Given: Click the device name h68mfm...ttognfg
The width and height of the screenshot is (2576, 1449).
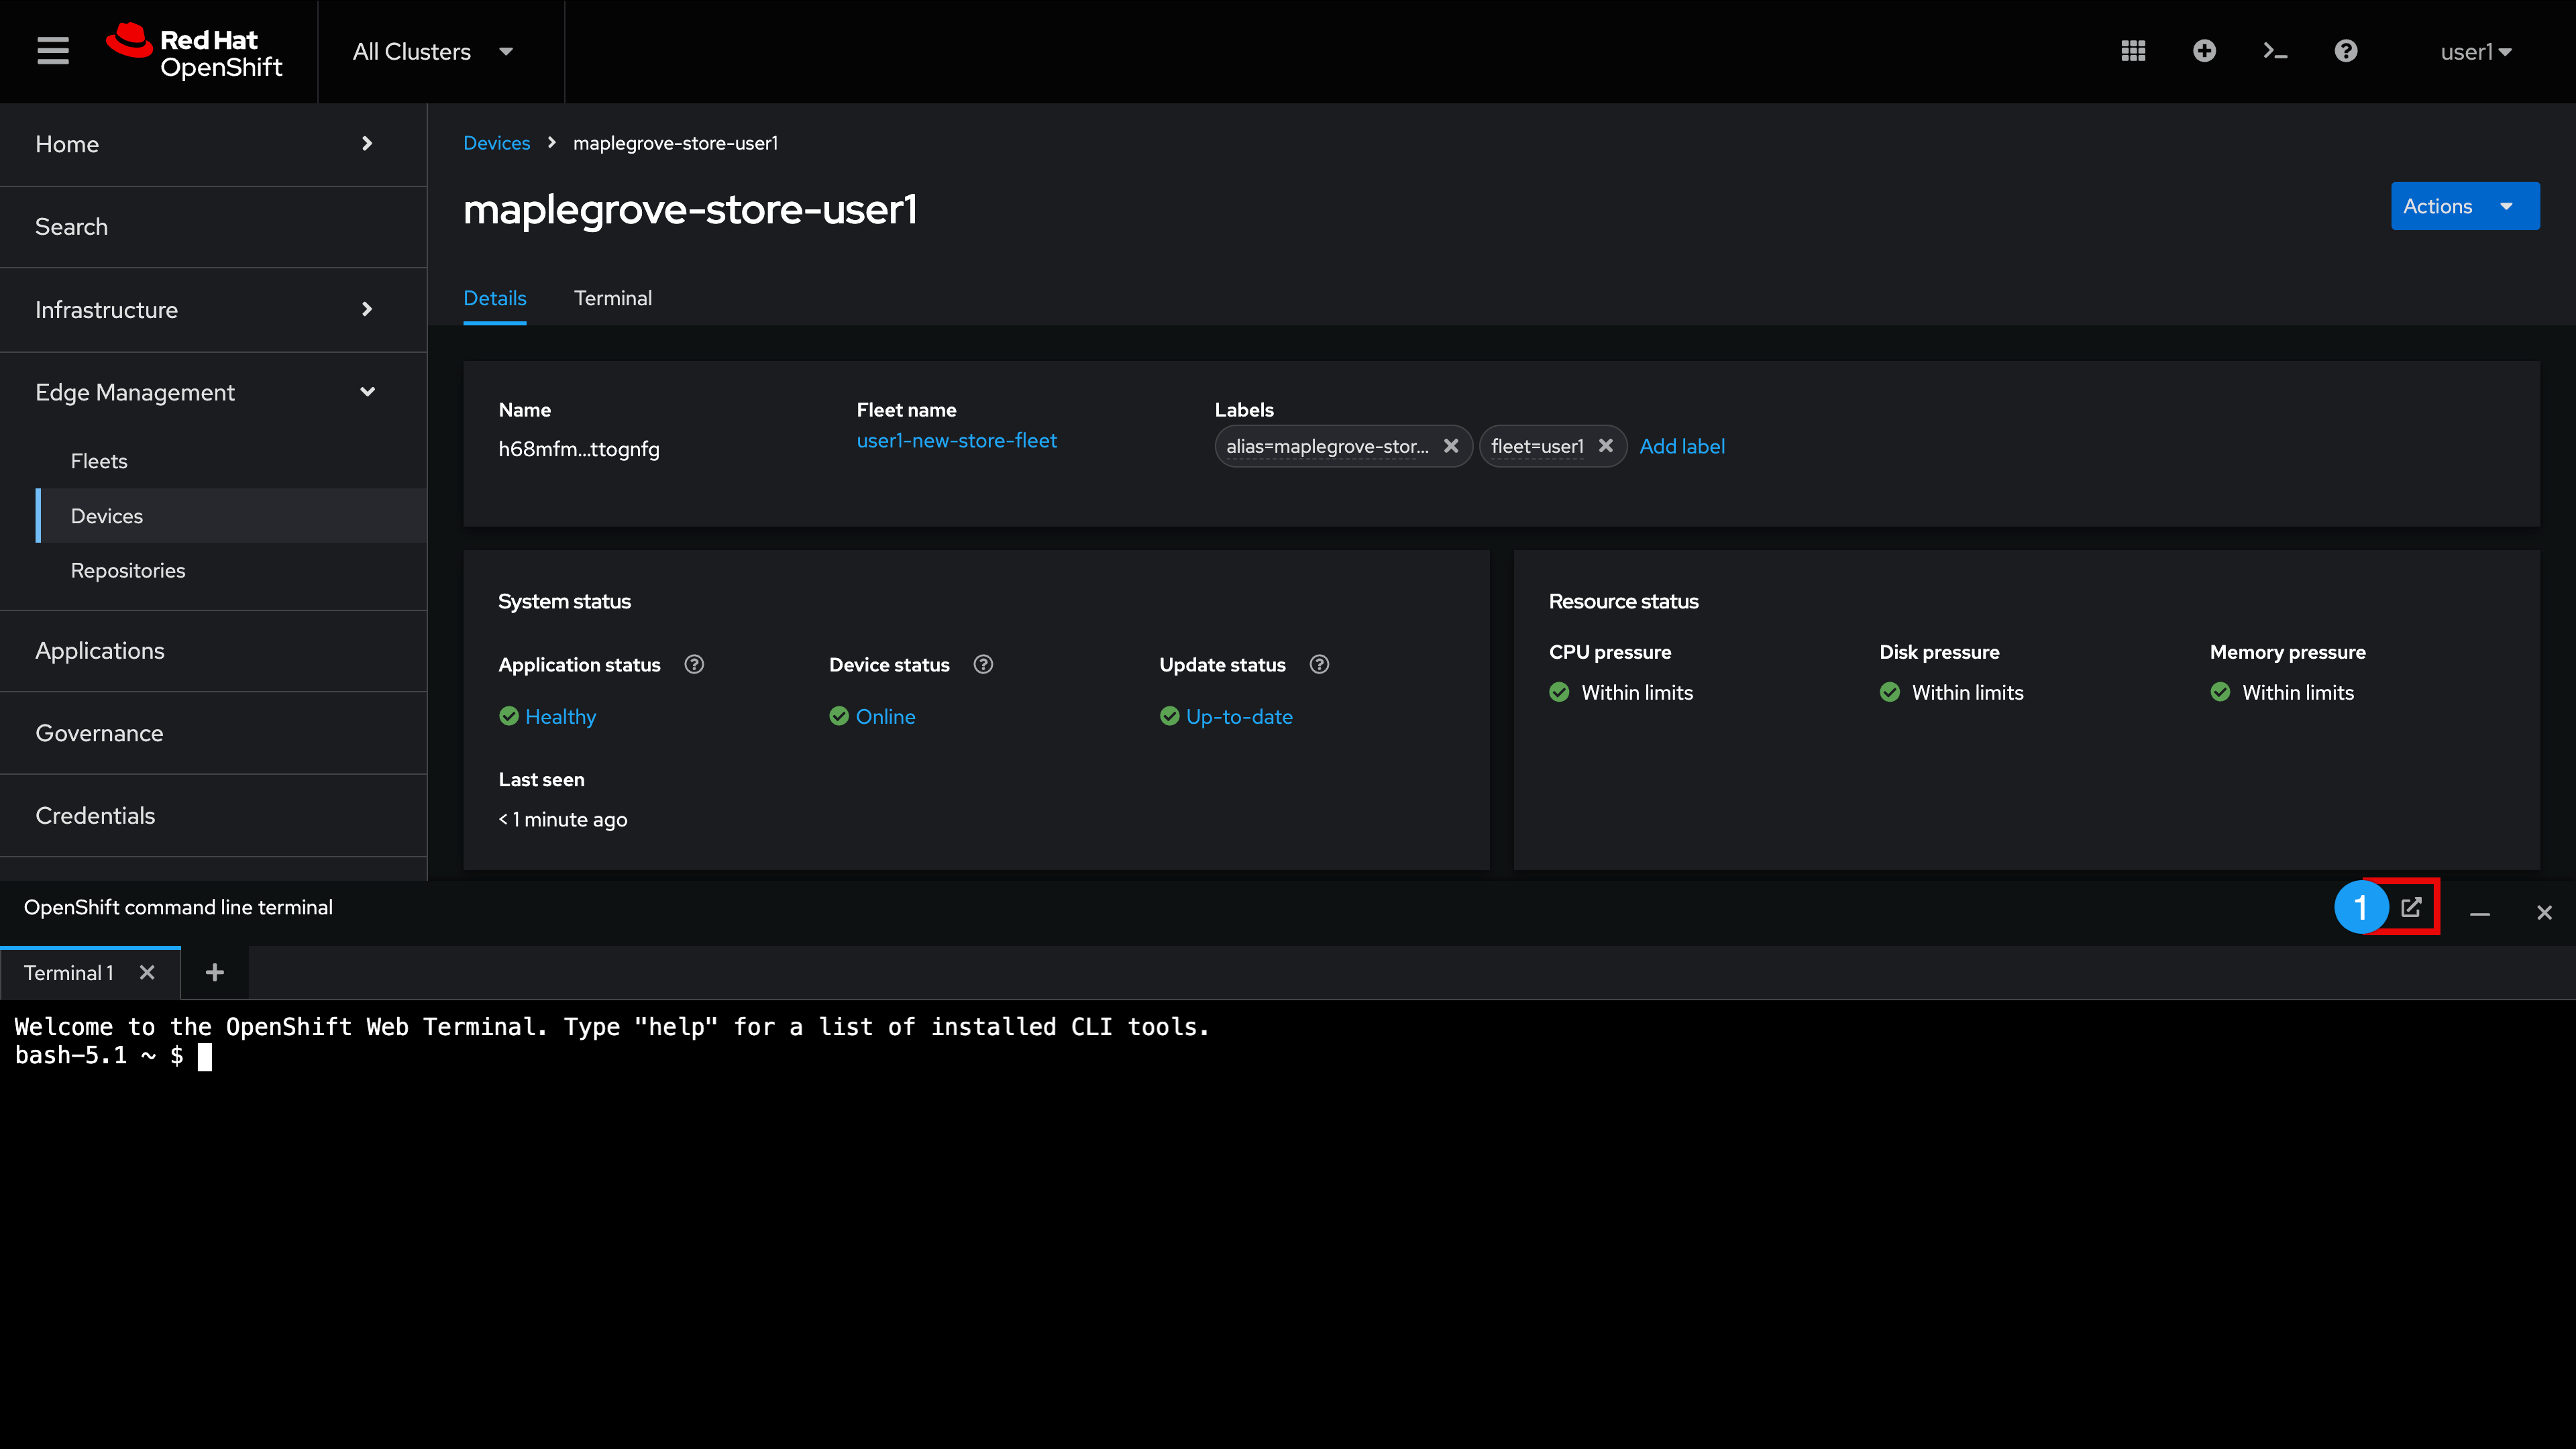Looking at the screenshot, I should tap(579, 449).
